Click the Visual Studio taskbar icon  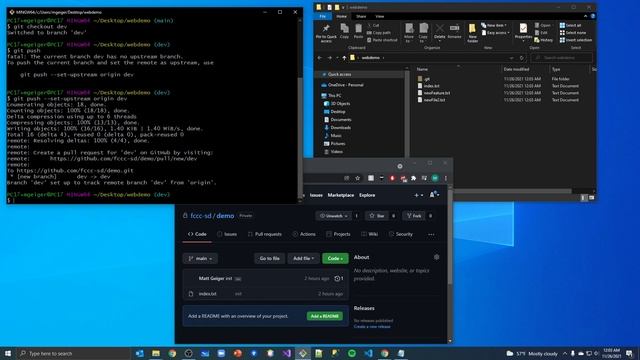(x=287, y=353)
